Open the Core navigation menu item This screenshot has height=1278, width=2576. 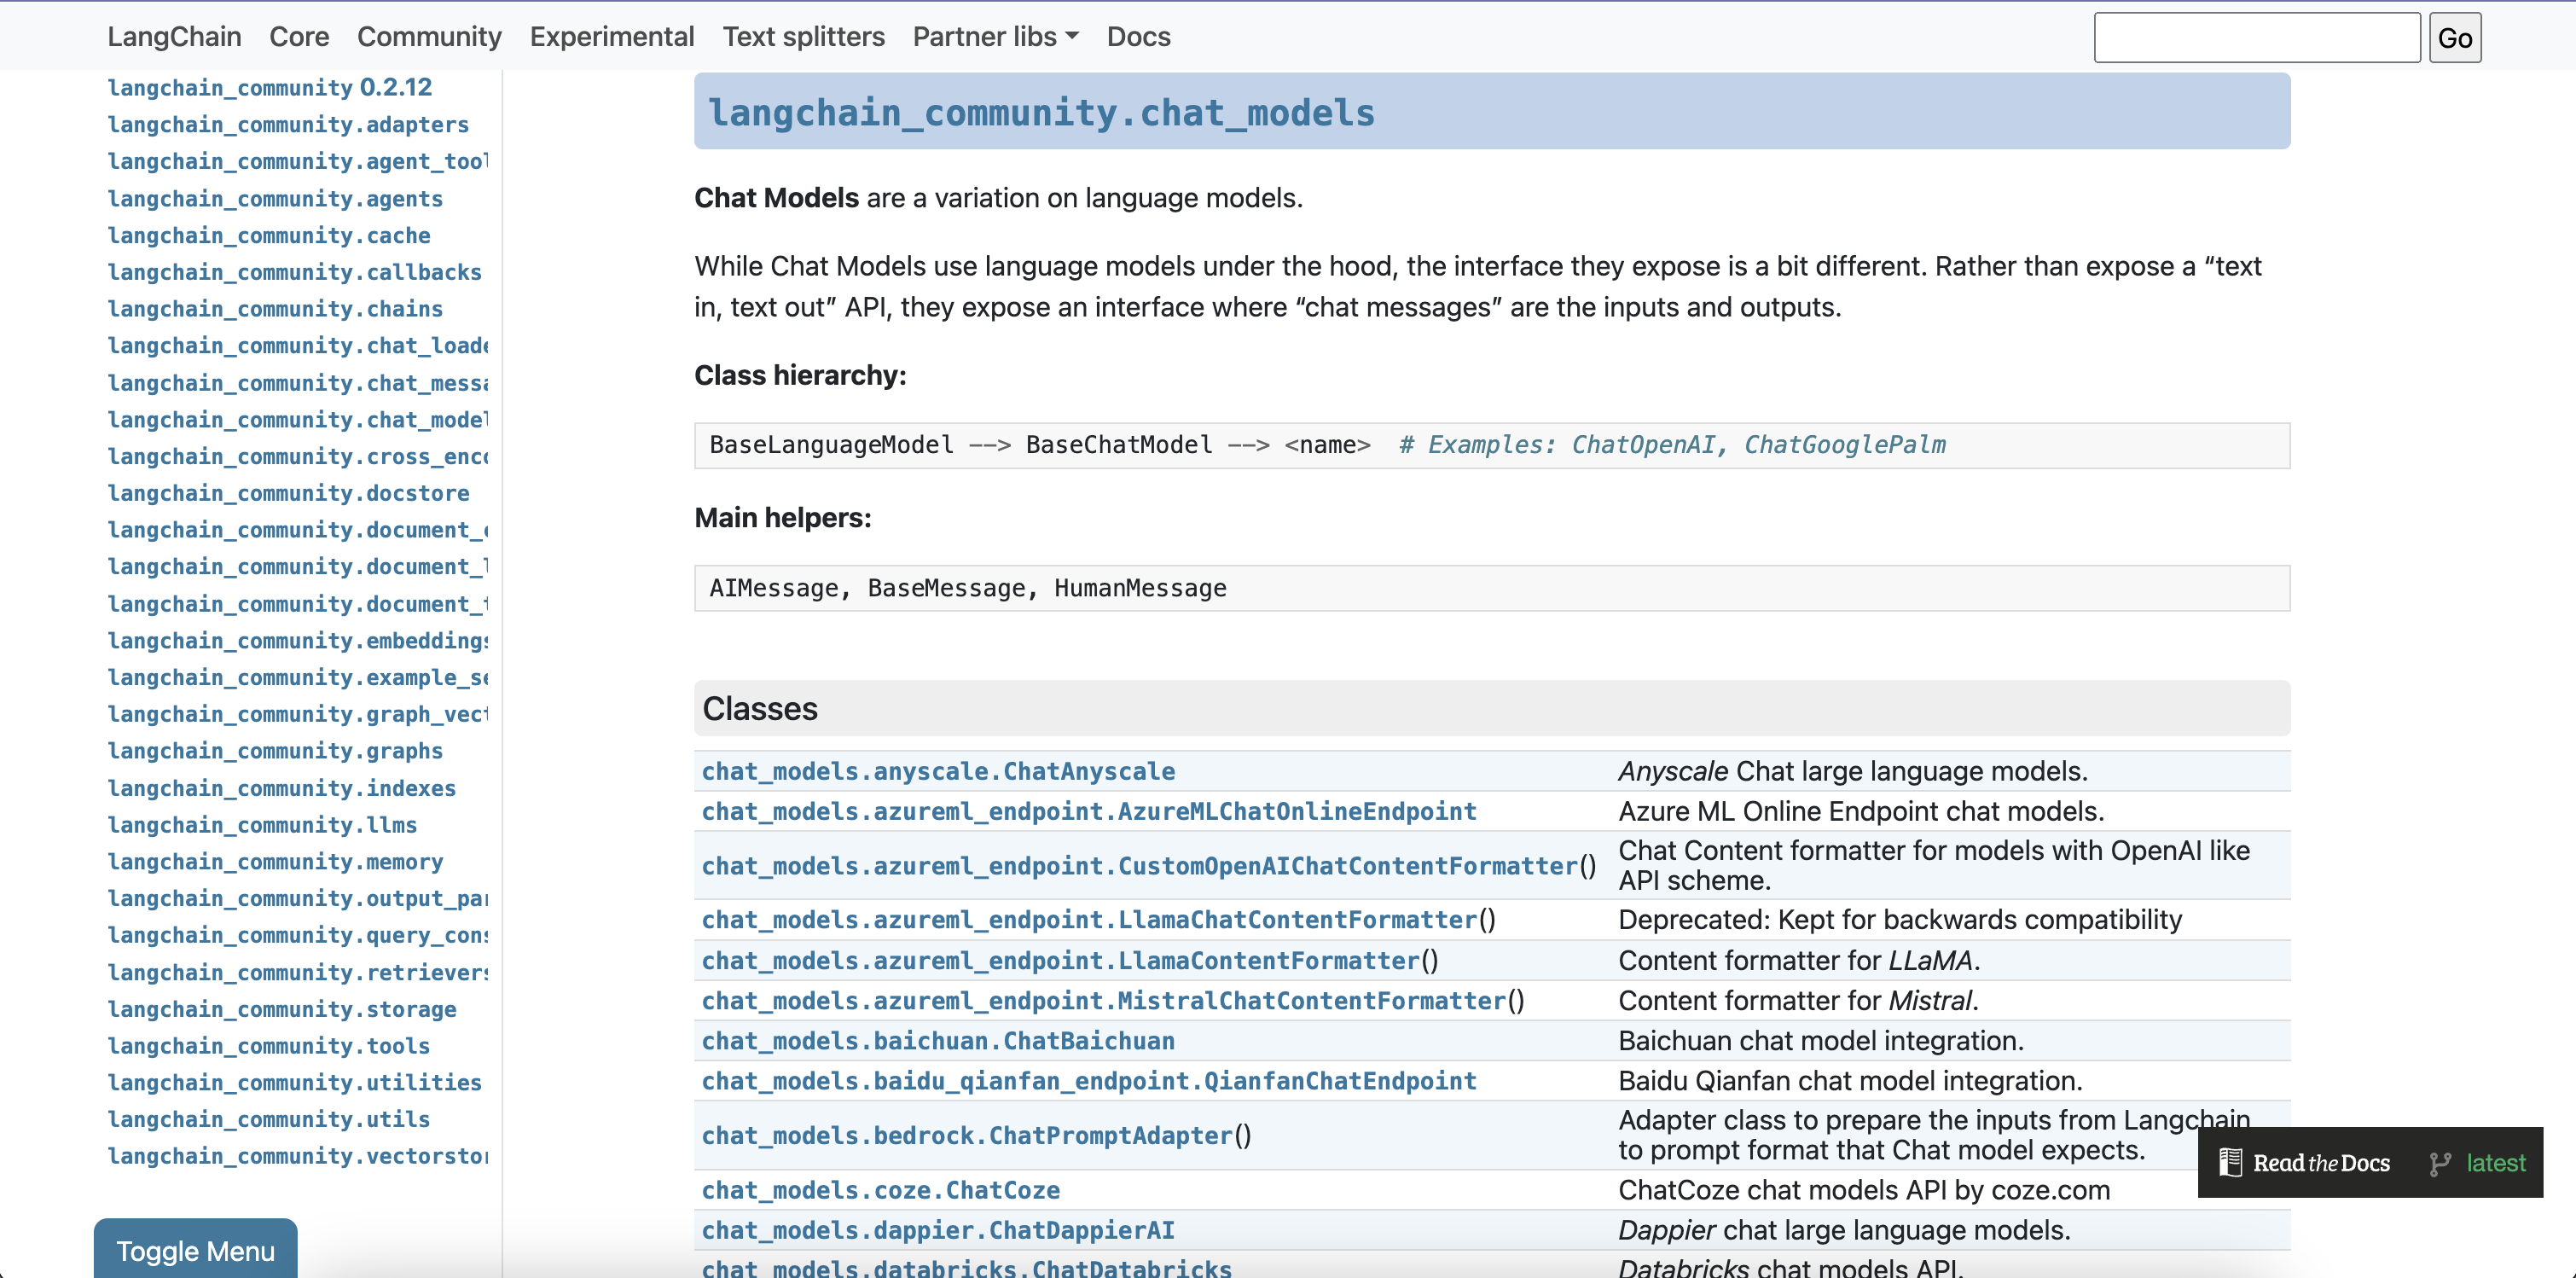click(x=299, y=37)
